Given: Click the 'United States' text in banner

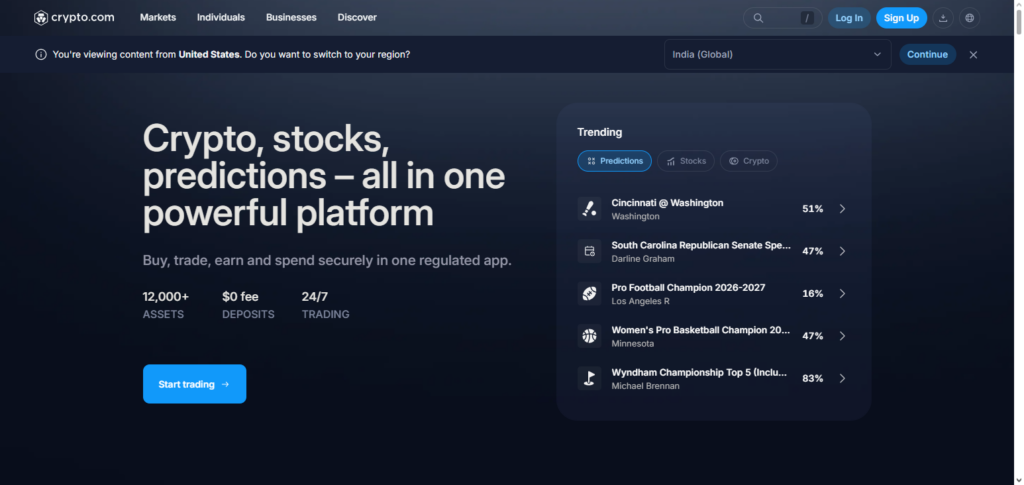Looking at the screenshot, I should click(x=209, y=55).
